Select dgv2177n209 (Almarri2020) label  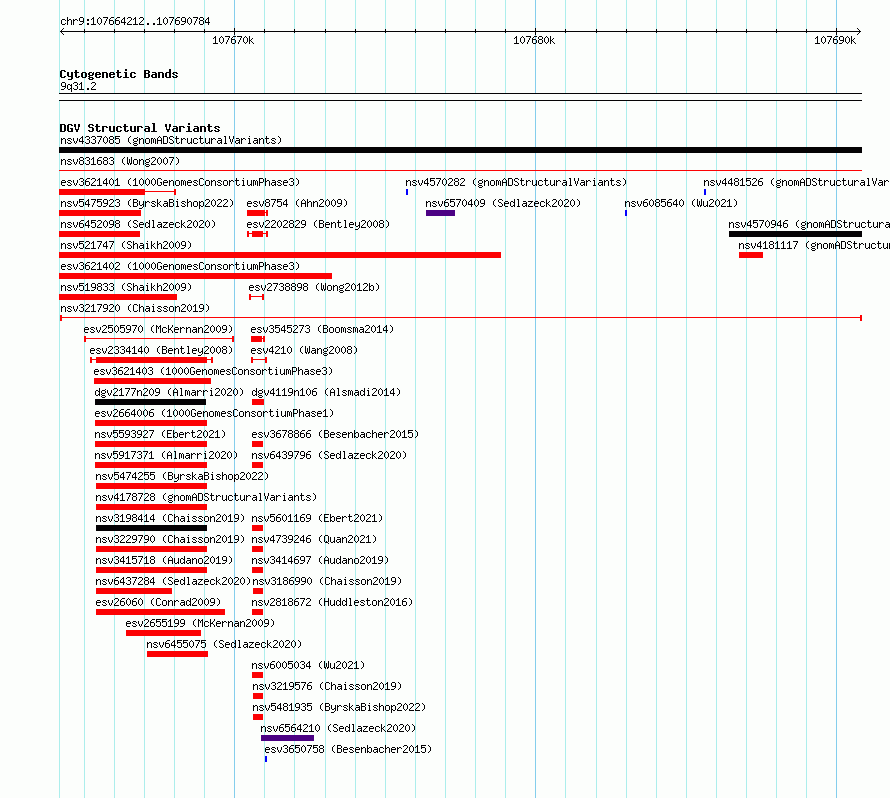[x=169, y=392]
